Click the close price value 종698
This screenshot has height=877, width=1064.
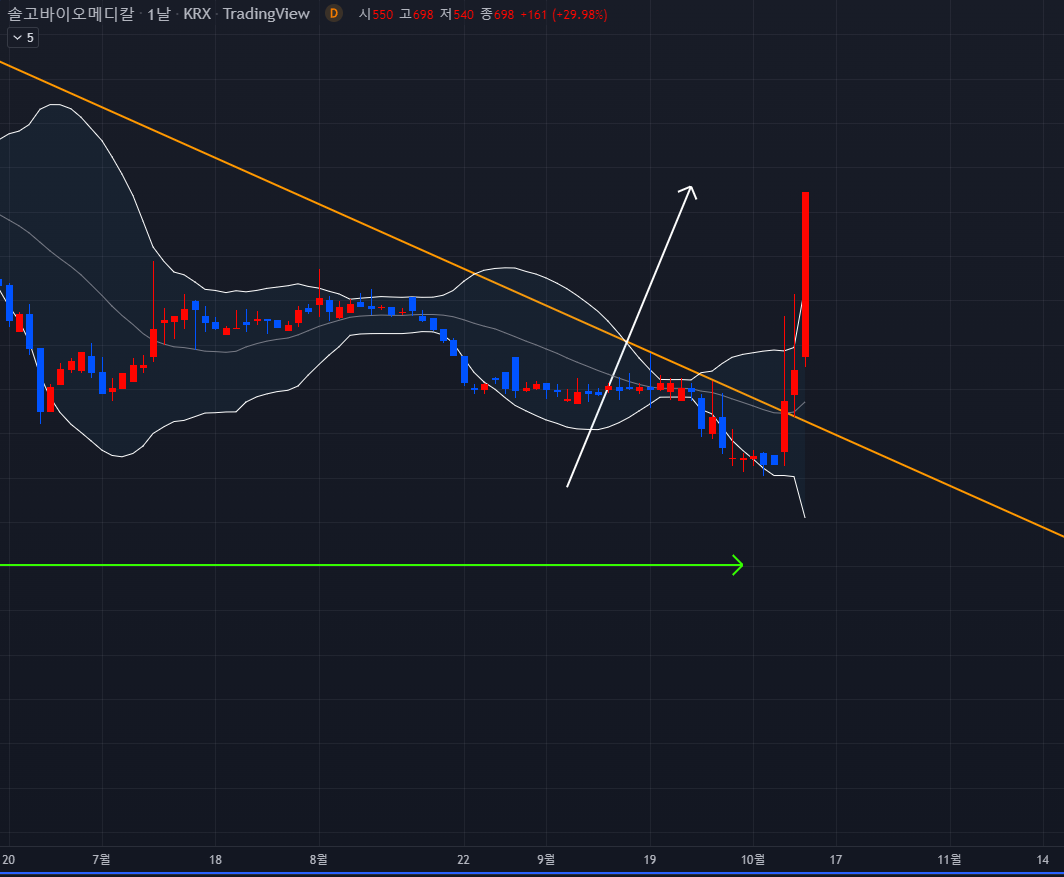[497, 14]
